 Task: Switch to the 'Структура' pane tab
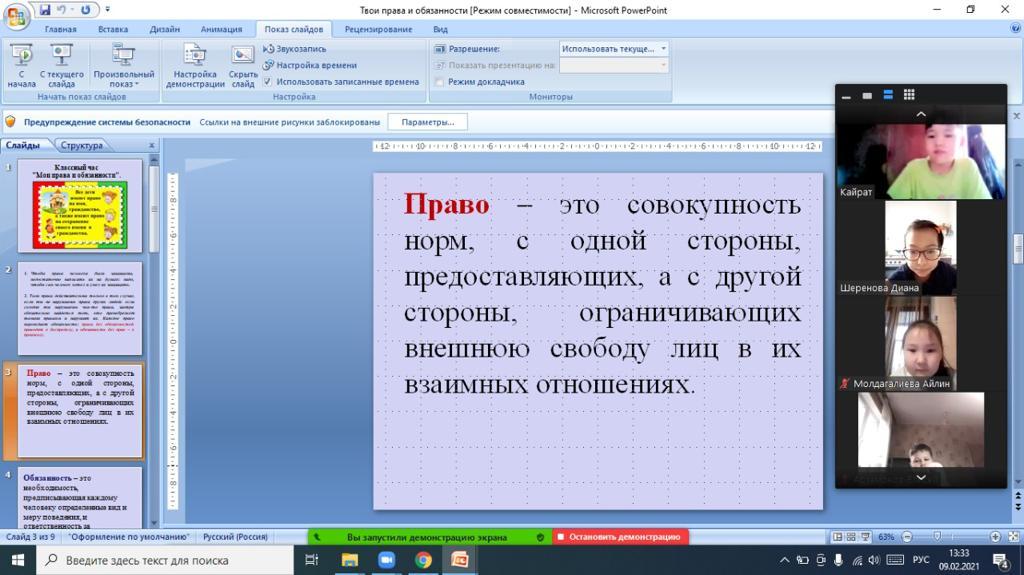coord(81,146)
